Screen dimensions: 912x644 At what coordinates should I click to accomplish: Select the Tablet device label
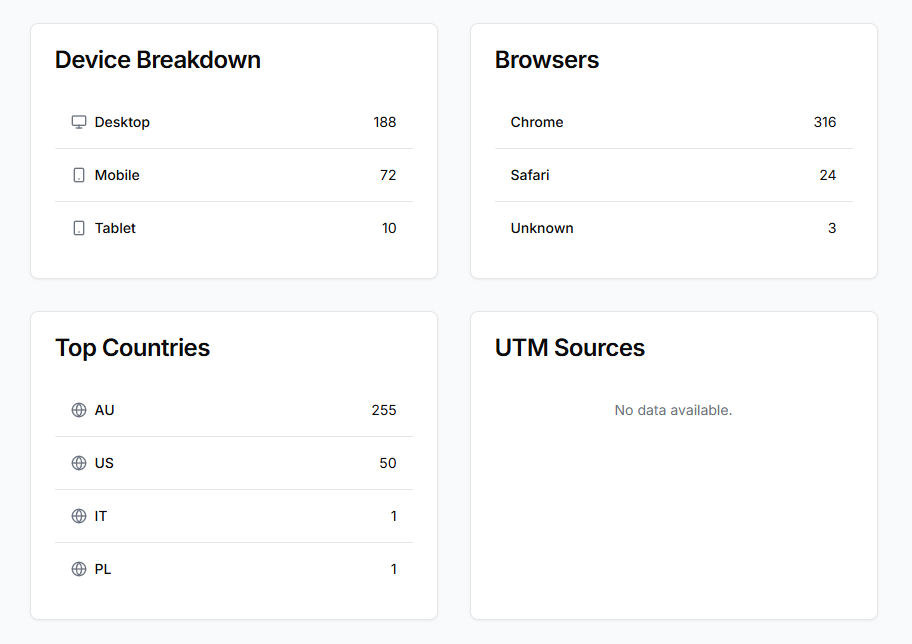(115, 228)
